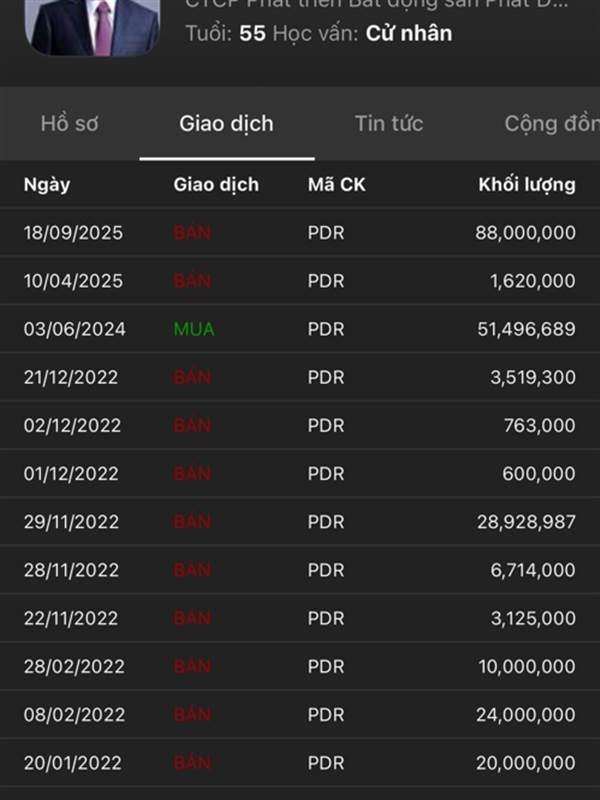Click the Ngày column header
Screen dimensions: 600x800
click(x=47, y=185)
